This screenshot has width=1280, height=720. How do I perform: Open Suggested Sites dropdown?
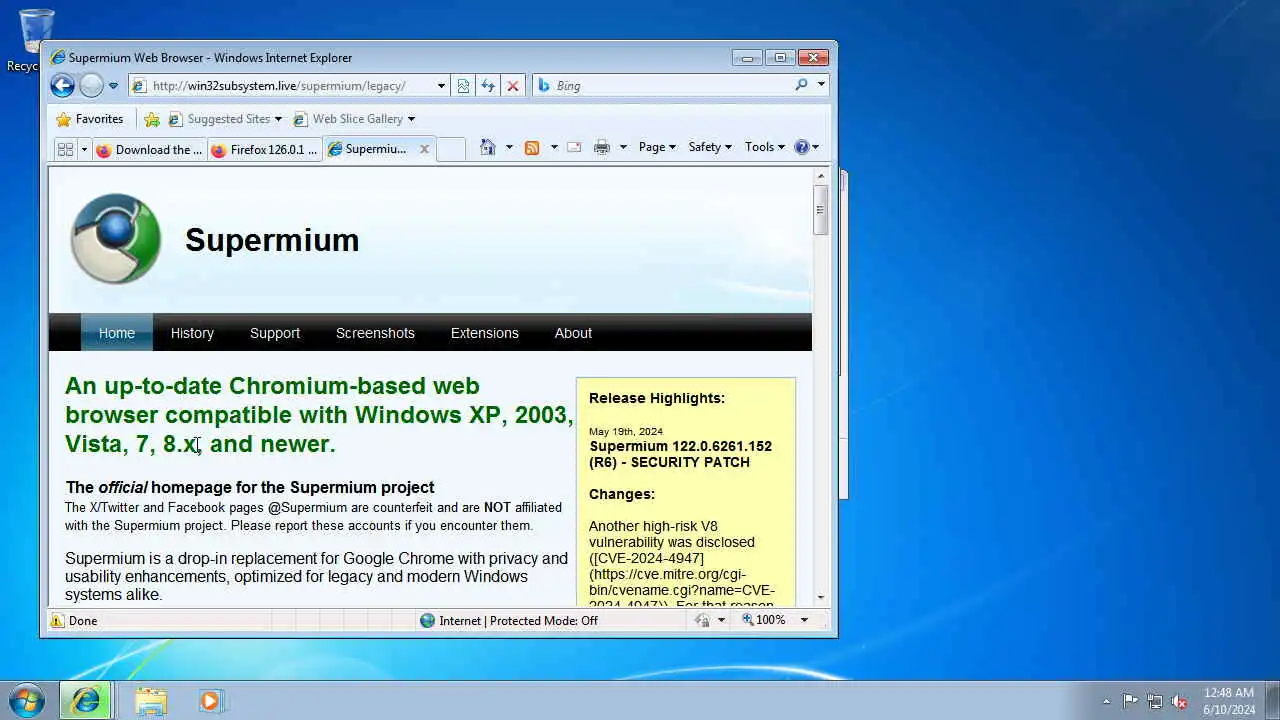tap(225, 119)
